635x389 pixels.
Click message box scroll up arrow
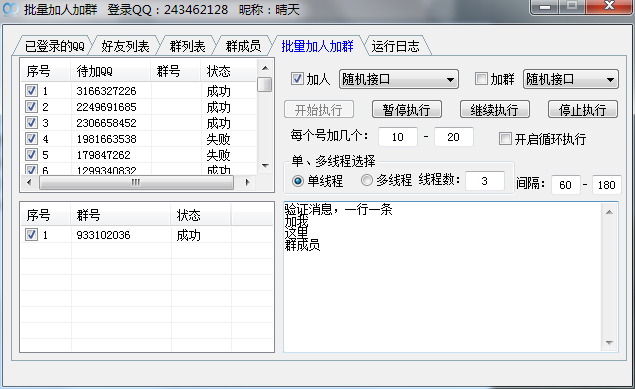pos(609,212)
